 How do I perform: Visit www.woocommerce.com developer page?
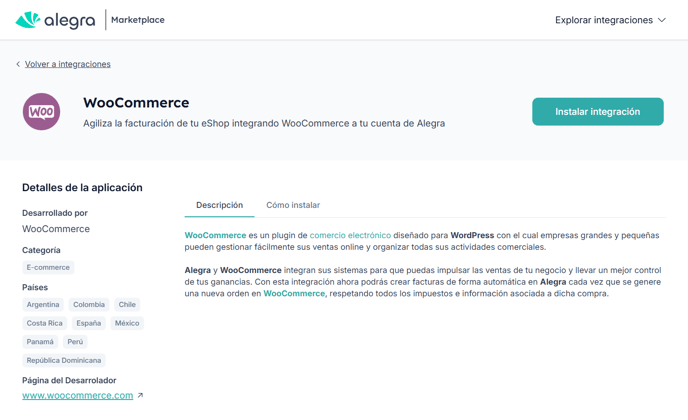[x=78, y=395]
